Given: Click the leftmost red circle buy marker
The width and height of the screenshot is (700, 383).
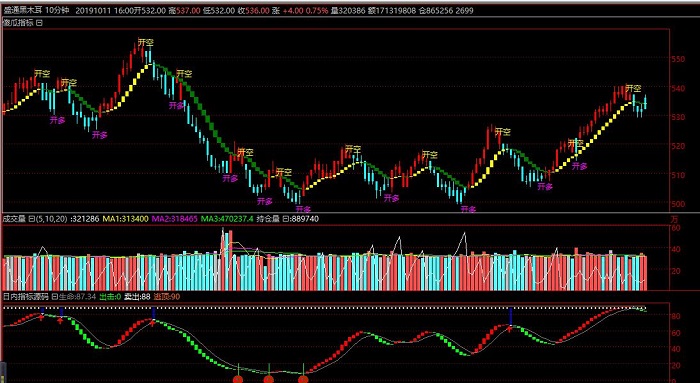Looking at the screenshot, I should [238, 379].
